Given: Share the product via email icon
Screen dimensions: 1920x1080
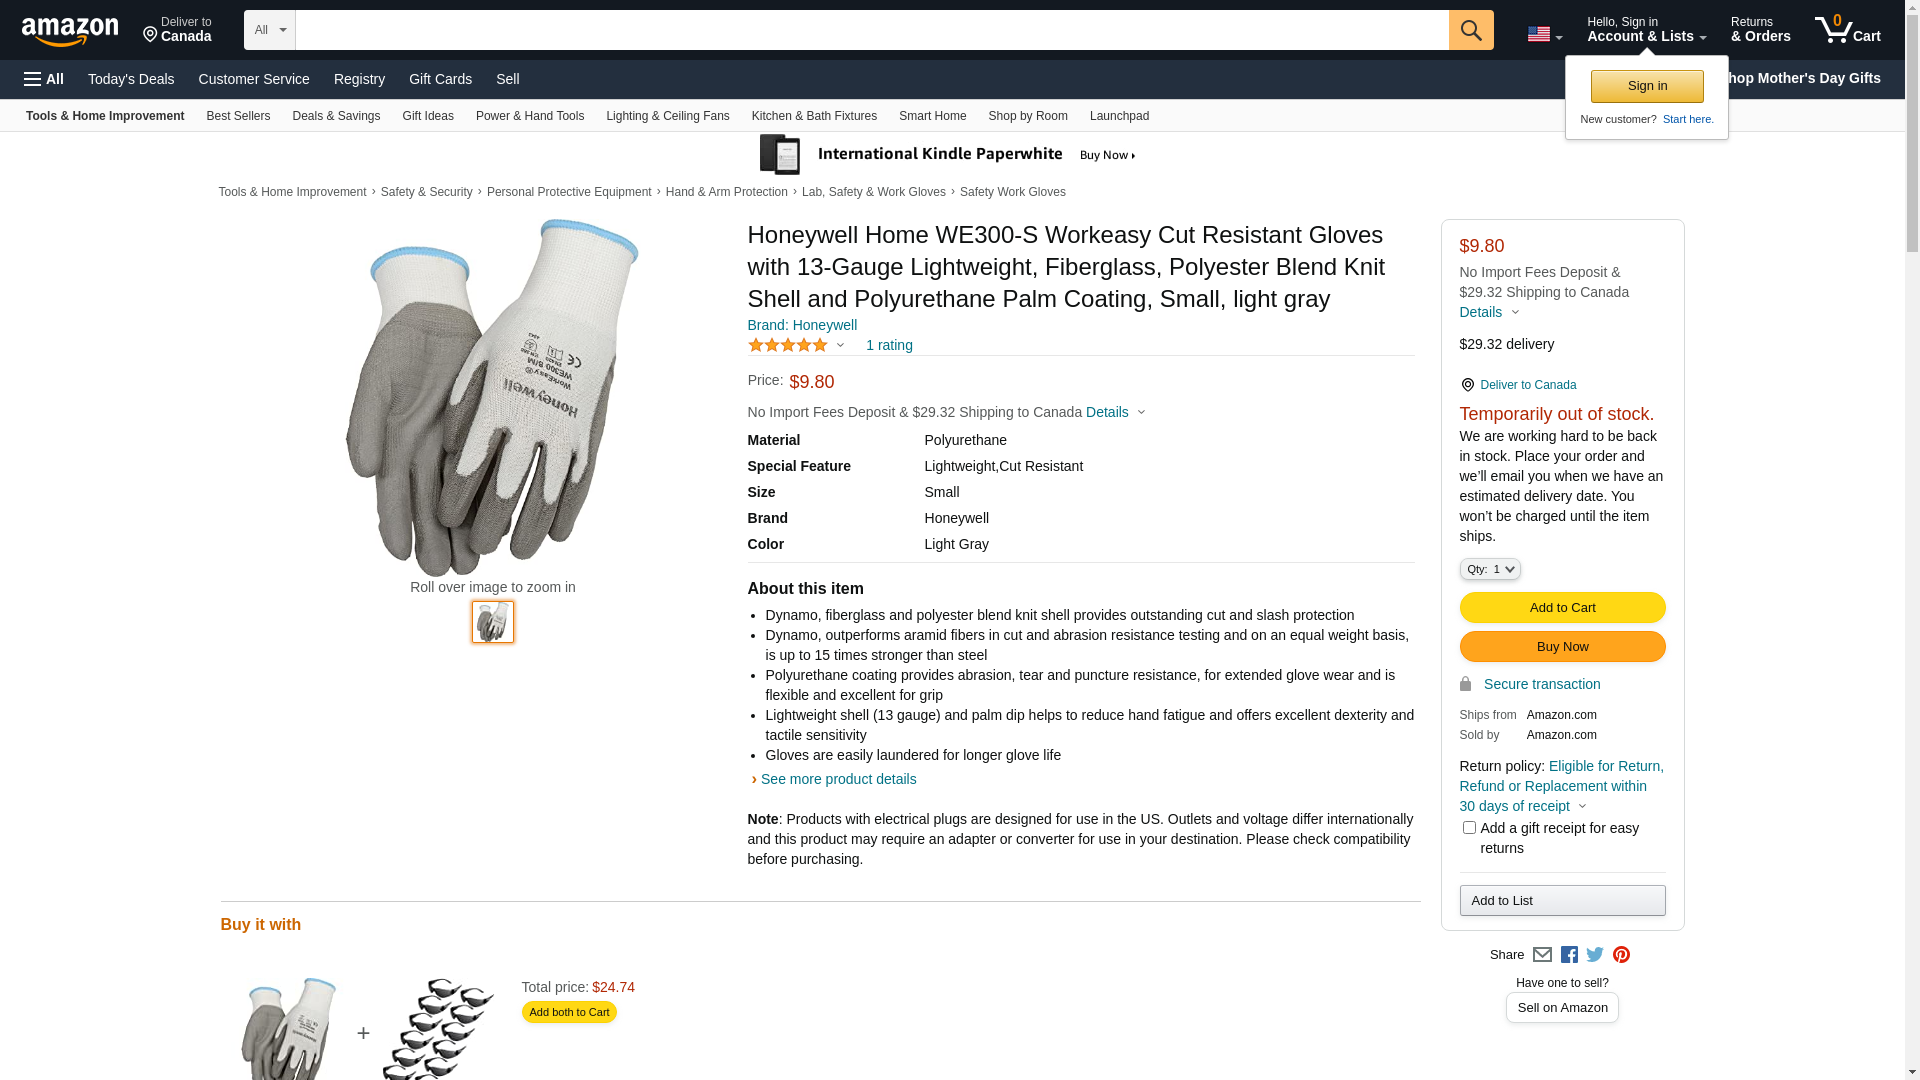Looking at the screenshot, I should pos(1542,955).
